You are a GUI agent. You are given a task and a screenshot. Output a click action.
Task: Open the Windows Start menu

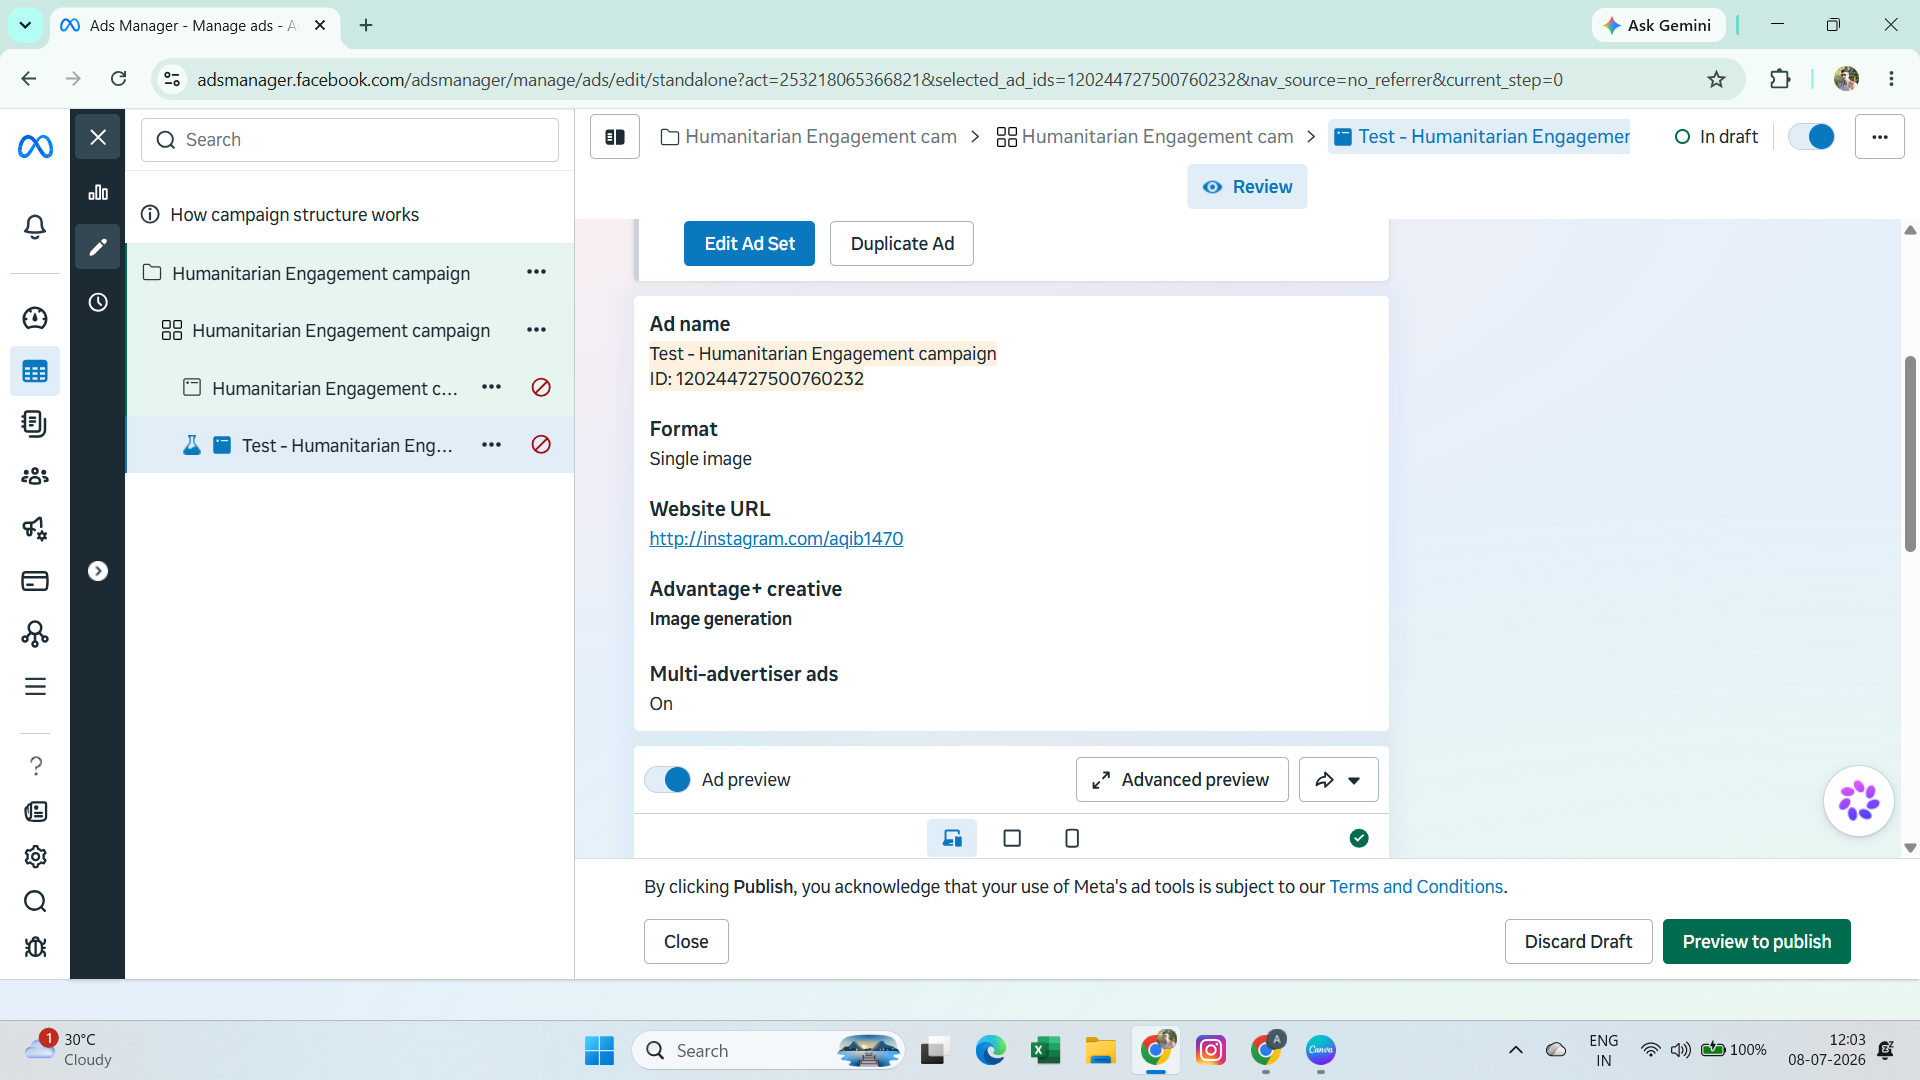click(x=600, y=1051)
